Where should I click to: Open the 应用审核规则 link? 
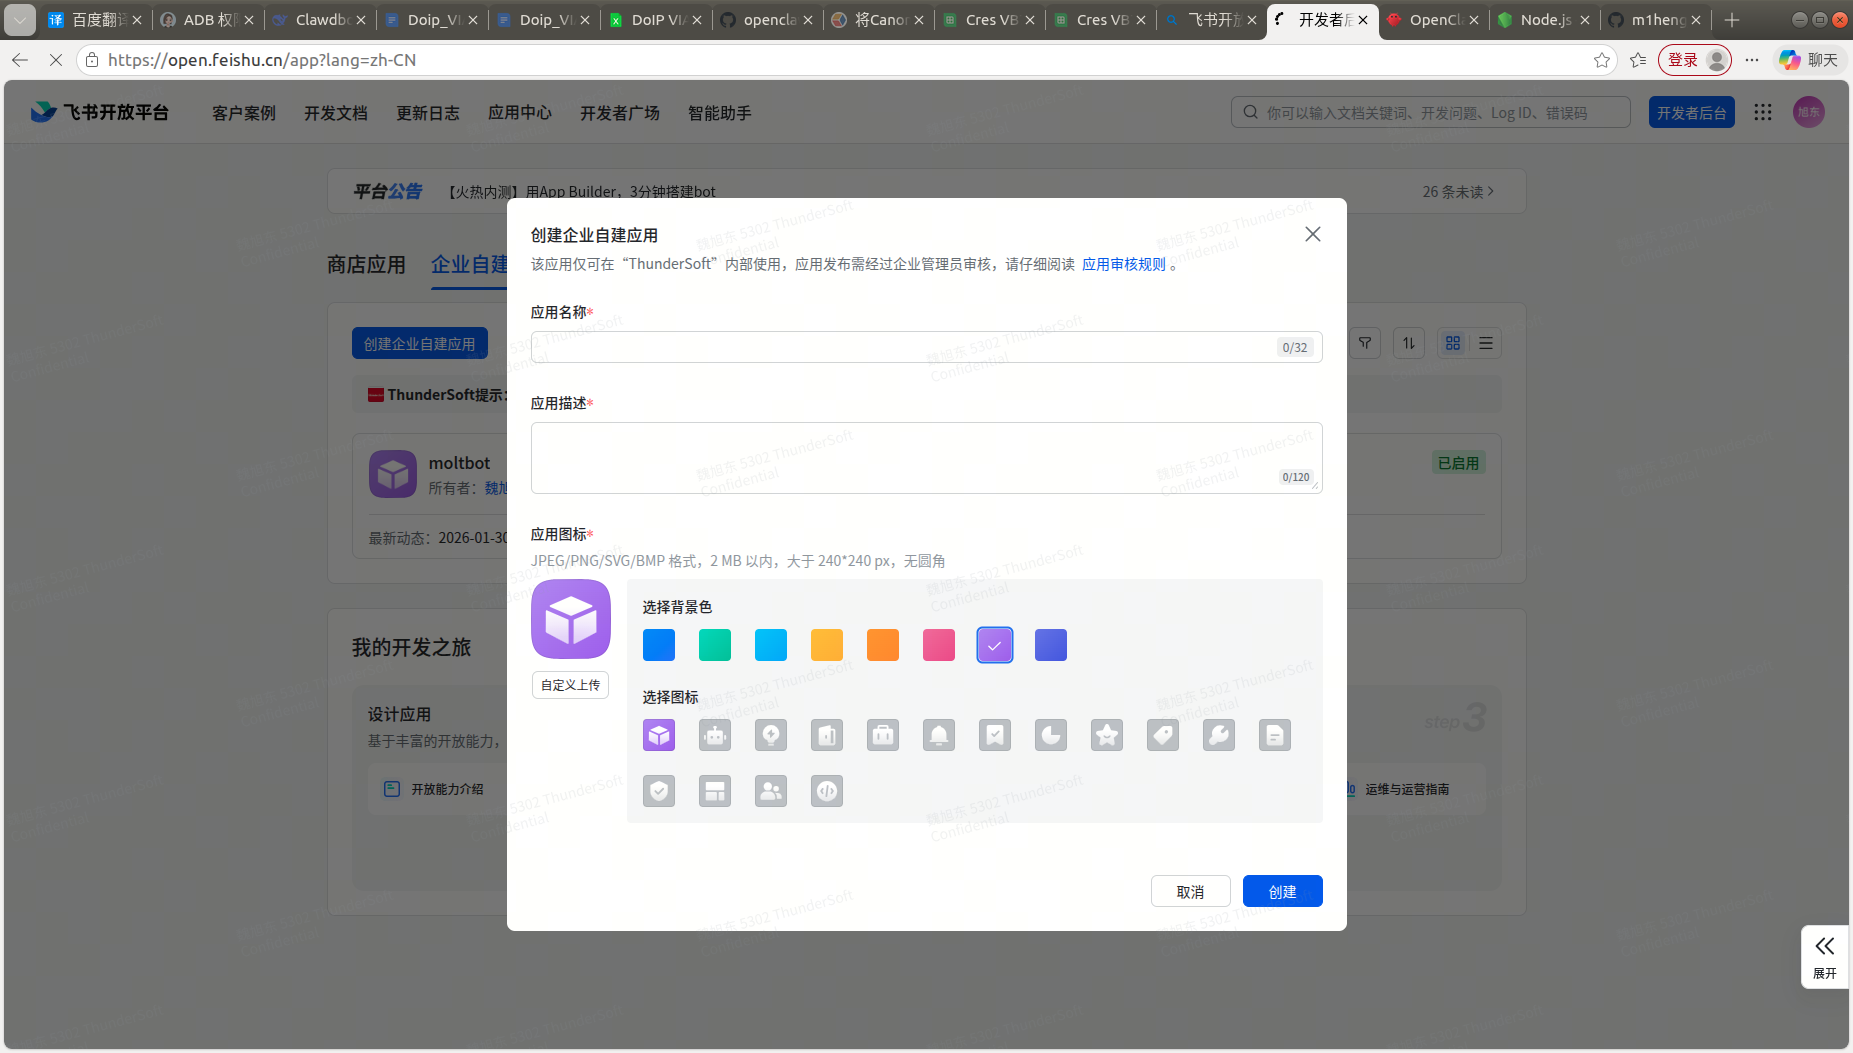point(1123,264)
